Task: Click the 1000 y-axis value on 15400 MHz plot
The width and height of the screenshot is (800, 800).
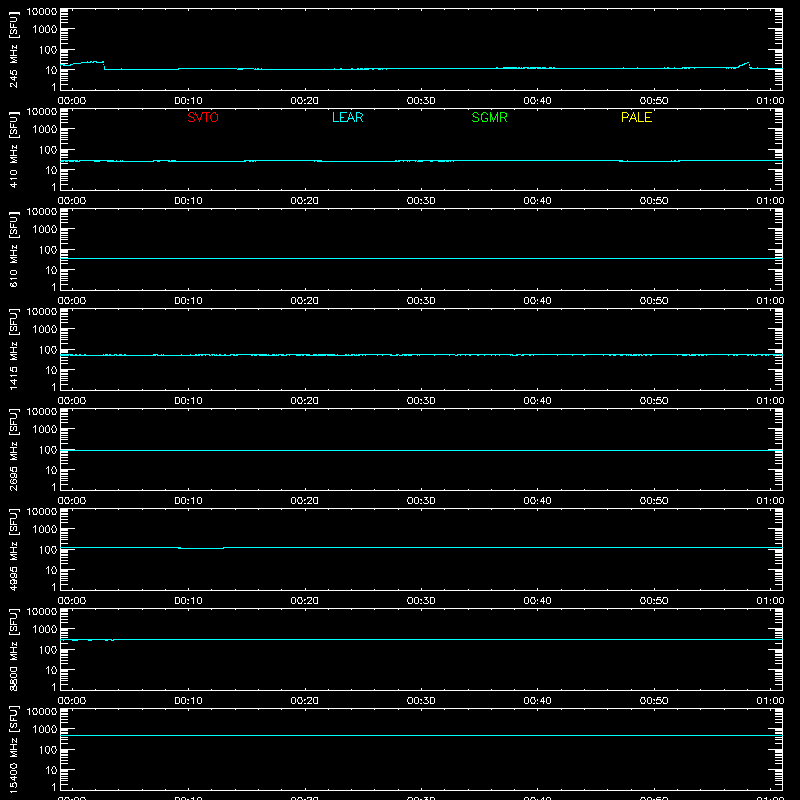Action: 45,729
